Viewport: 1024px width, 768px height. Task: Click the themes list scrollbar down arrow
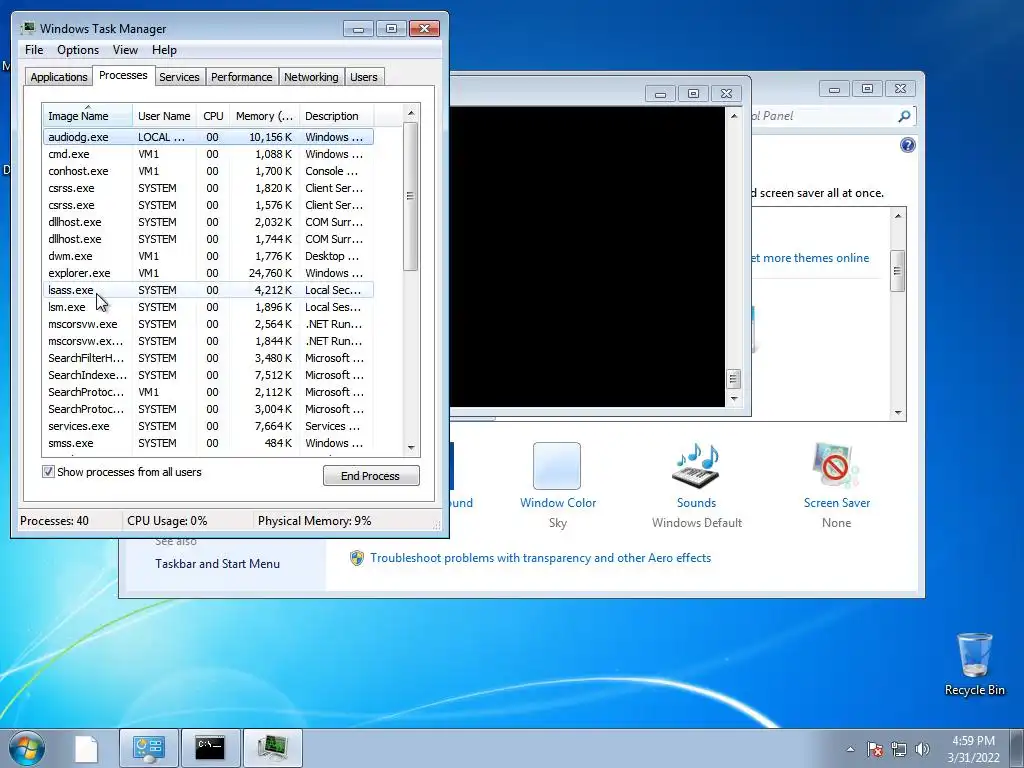point(898,413)
